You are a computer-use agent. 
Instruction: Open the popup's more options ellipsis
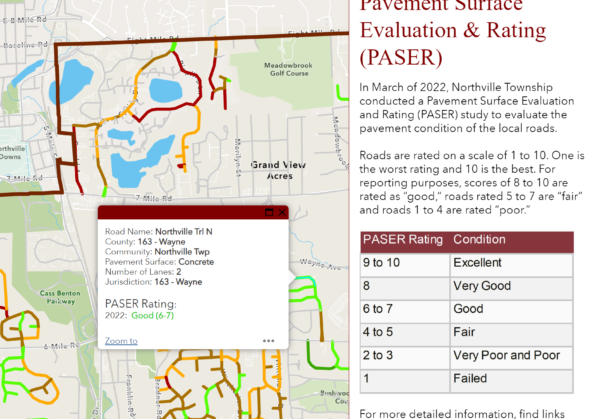269,341
